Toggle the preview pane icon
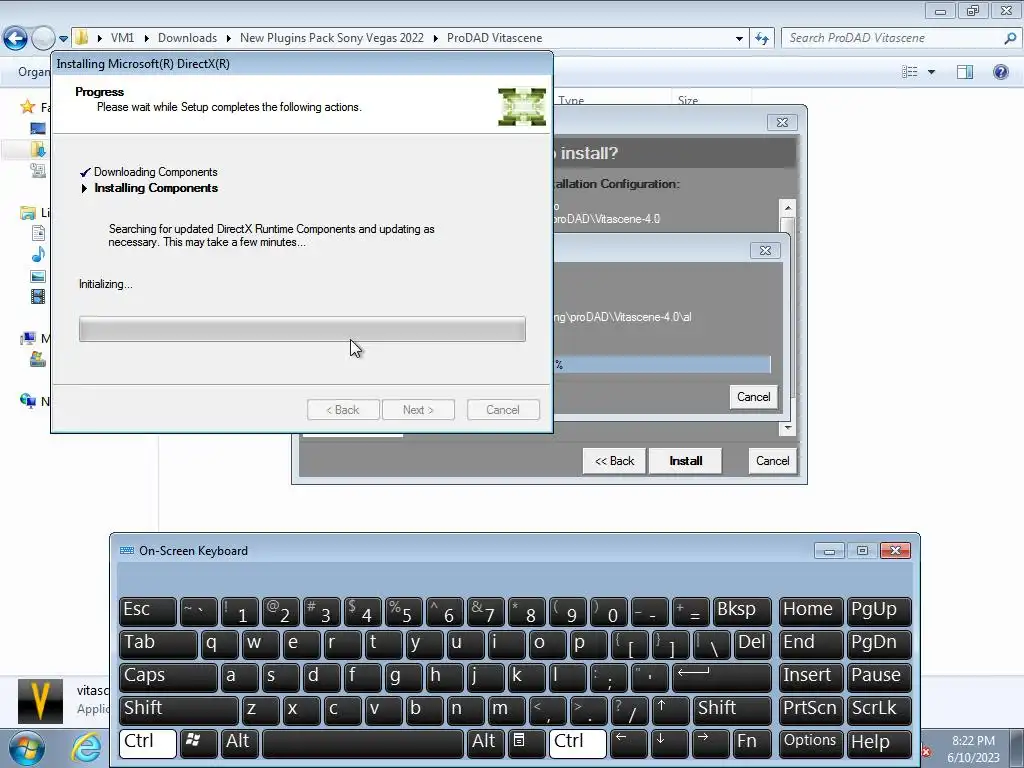Image resolution: width=1024 pixels, height=768 pixels. (965, 72)
